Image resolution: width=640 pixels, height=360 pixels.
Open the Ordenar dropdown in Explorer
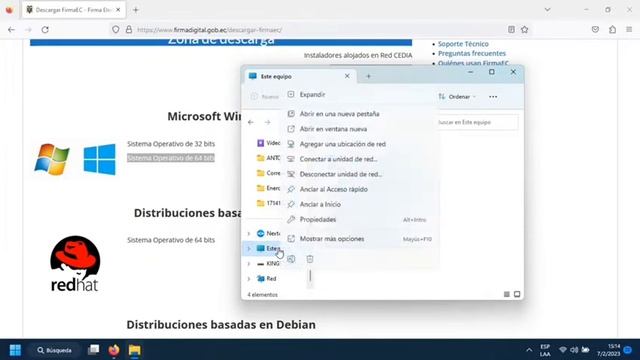[x=457, y=97]
